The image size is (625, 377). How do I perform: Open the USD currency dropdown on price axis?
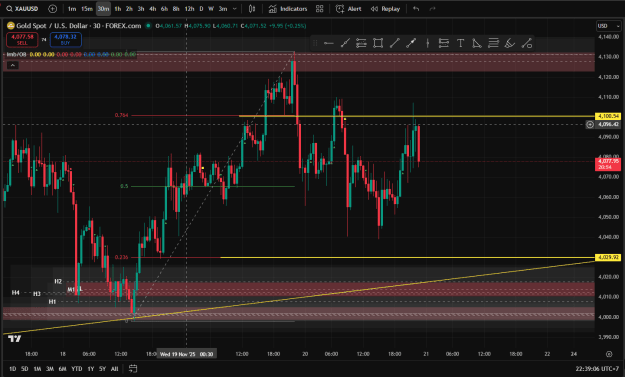(609, 26)
